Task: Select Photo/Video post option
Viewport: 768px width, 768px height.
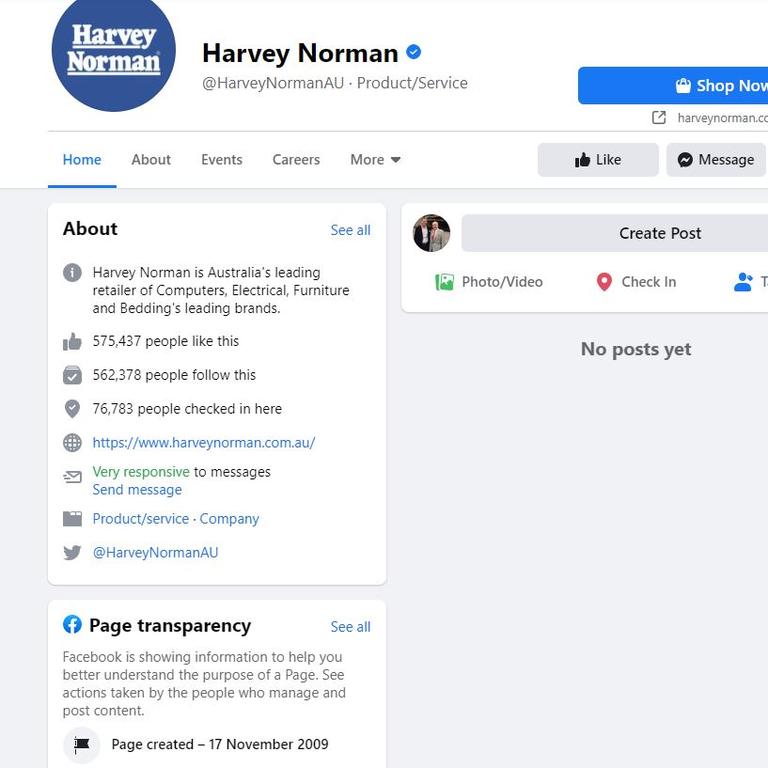Action: (x=489, y=282)
